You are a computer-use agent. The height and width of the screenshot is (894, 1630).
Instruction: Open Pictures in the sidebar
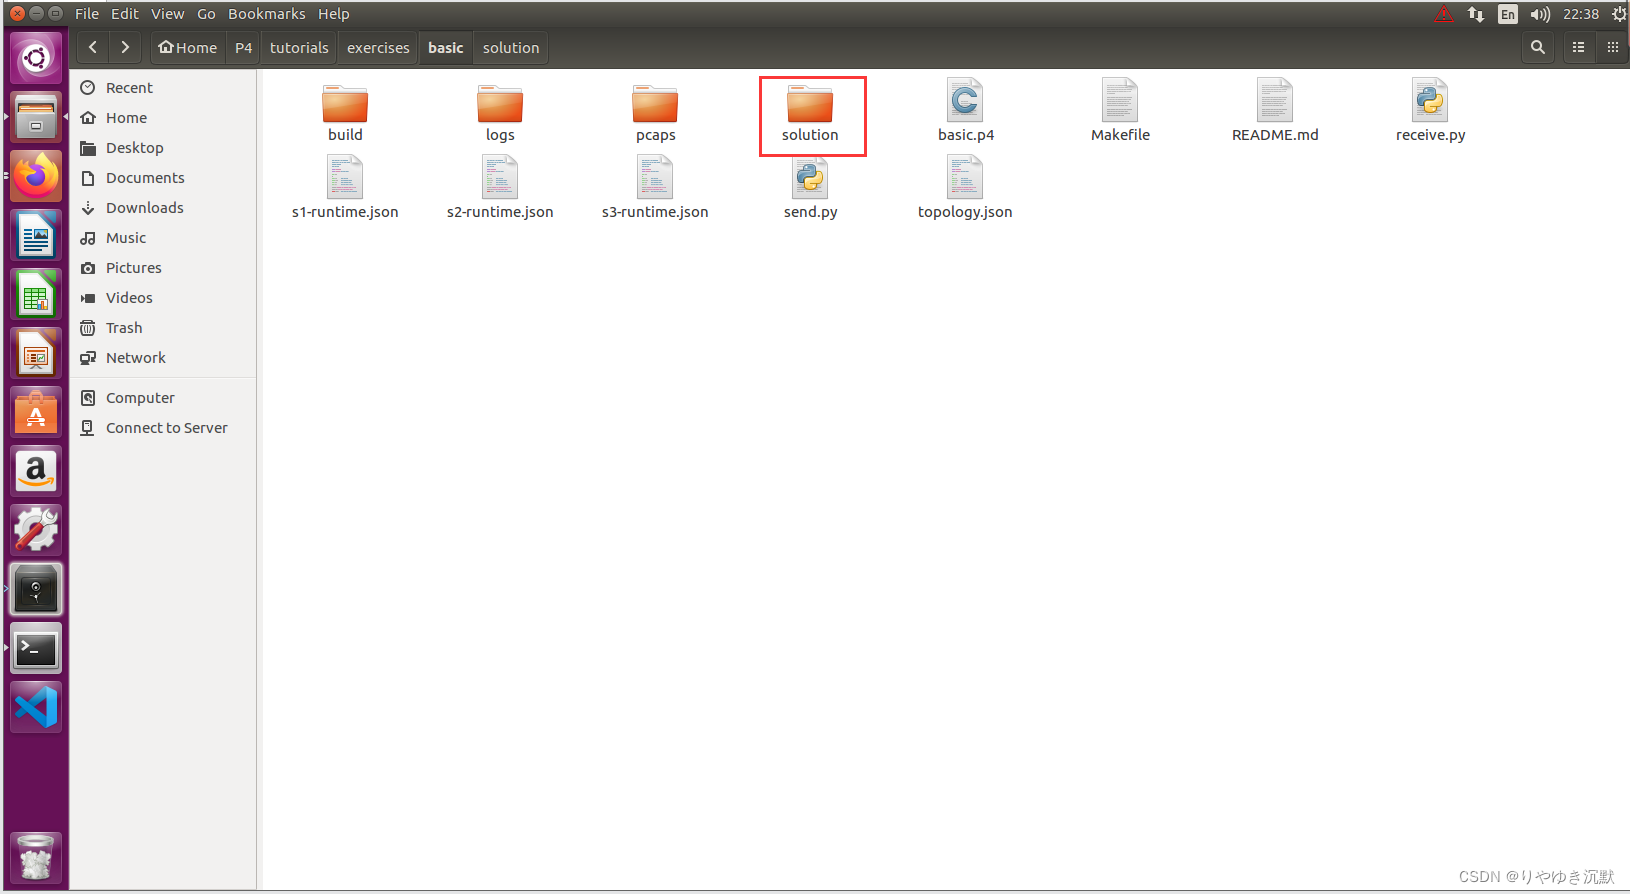162,268
